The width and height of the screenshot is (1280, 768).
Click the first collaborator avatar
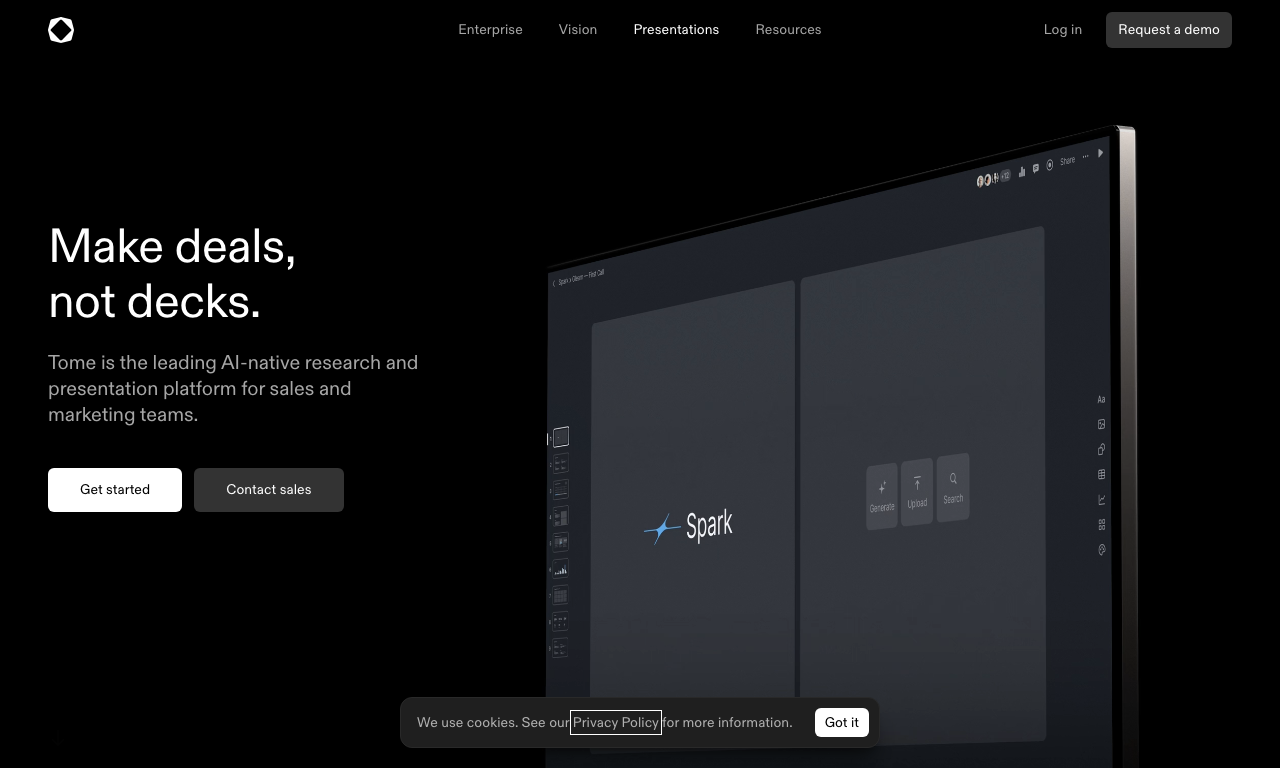click(x=980, y=181)
